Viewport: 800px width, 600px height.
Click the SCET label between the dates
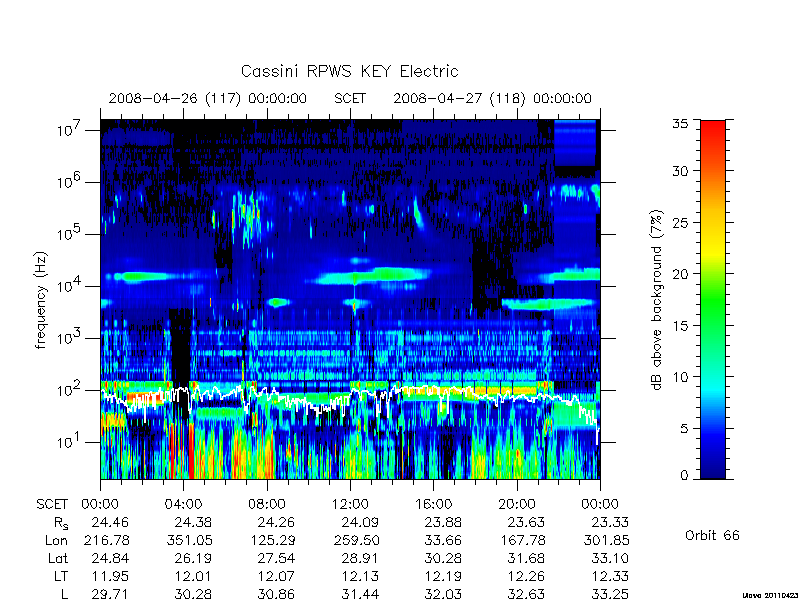click(350, 98)
